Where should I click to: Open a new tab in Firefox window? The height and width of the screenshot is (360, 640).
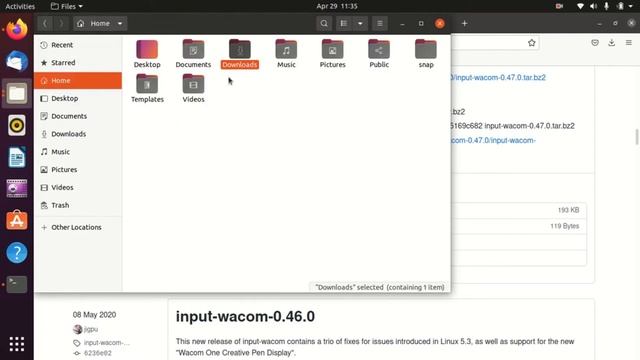click(464, 23)
